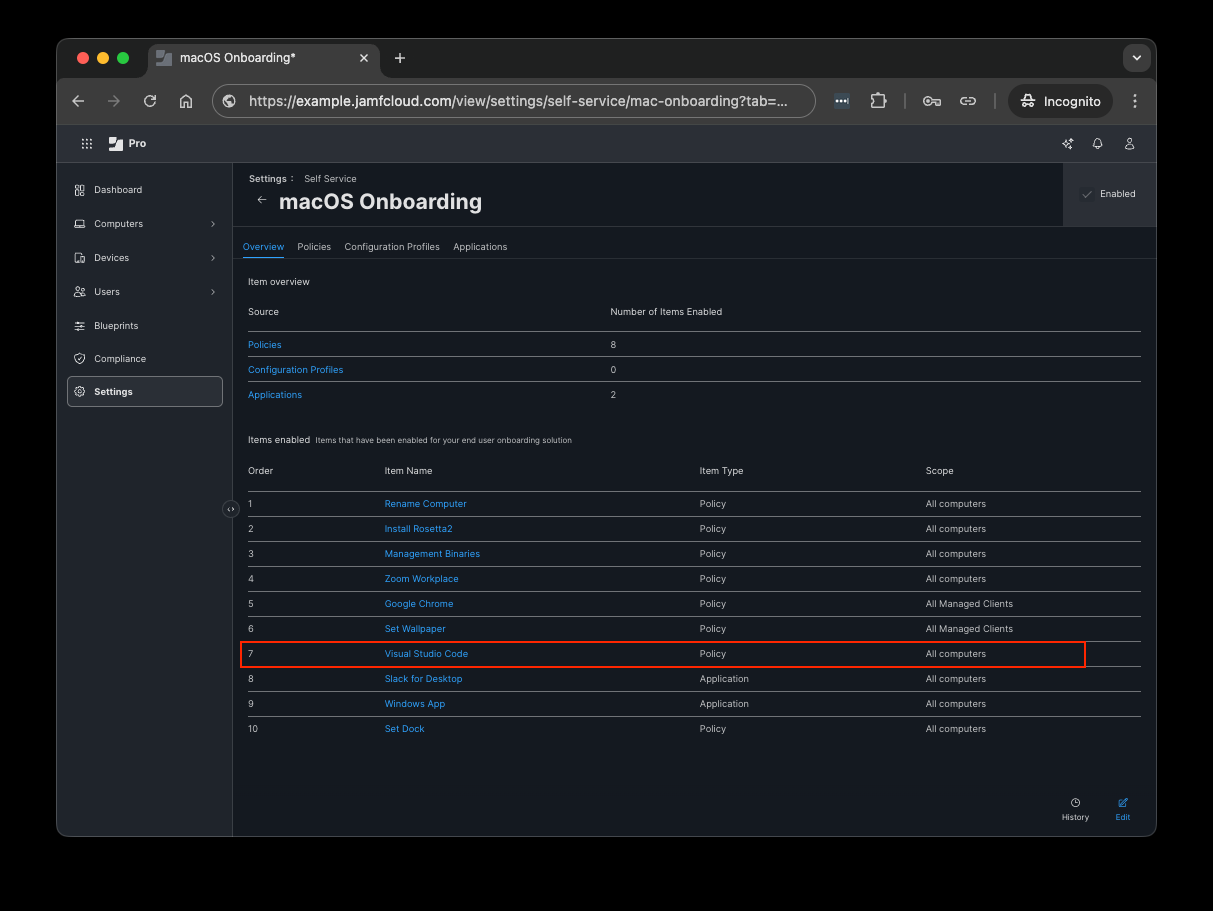The height and width of the screenshot is (911, 1213).
Task: Open the Google Chrome policy
Action: (x=419, y=604)
